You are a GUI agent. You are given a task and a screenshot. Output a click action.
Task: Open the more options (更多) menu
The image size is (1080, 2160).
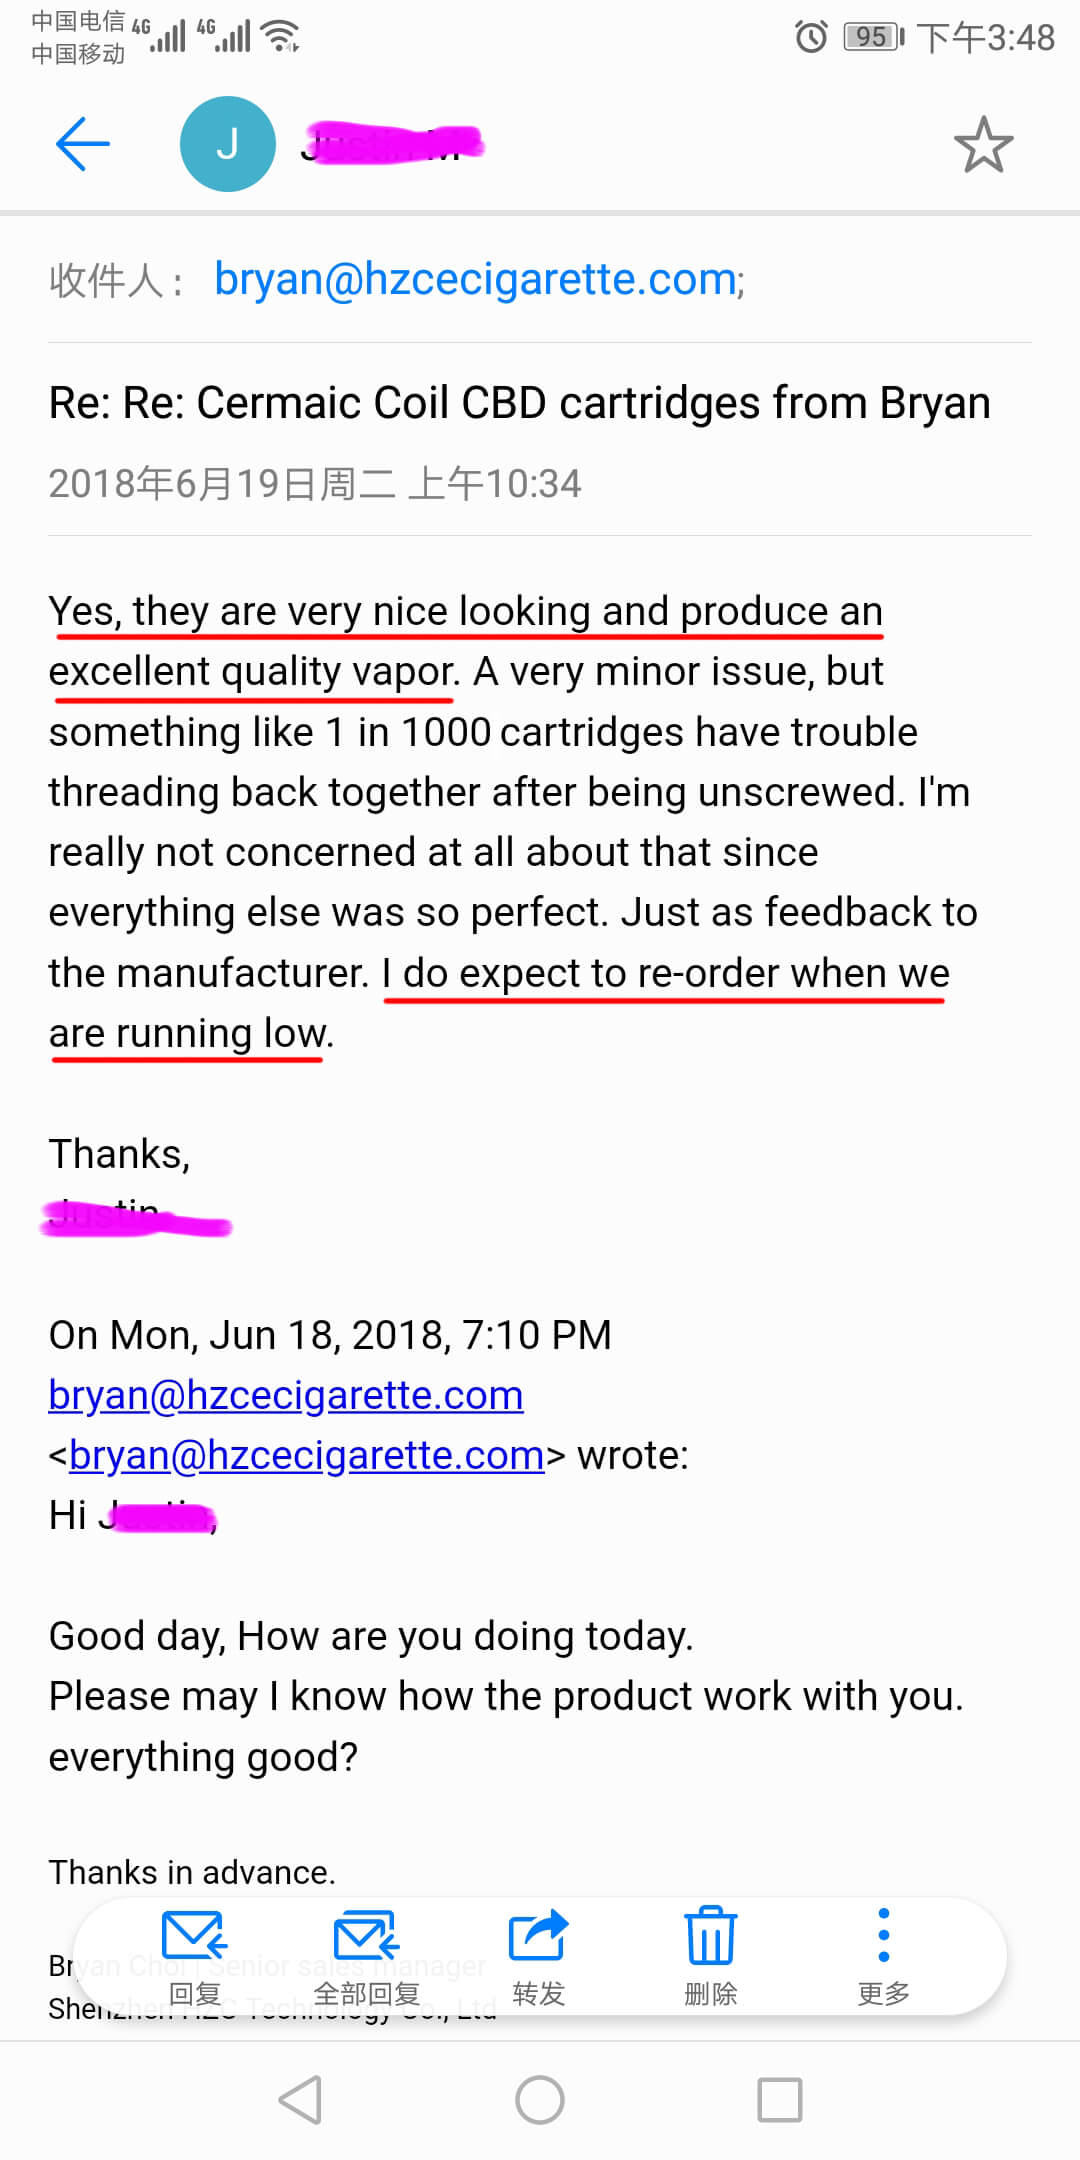click(884, 1956)
